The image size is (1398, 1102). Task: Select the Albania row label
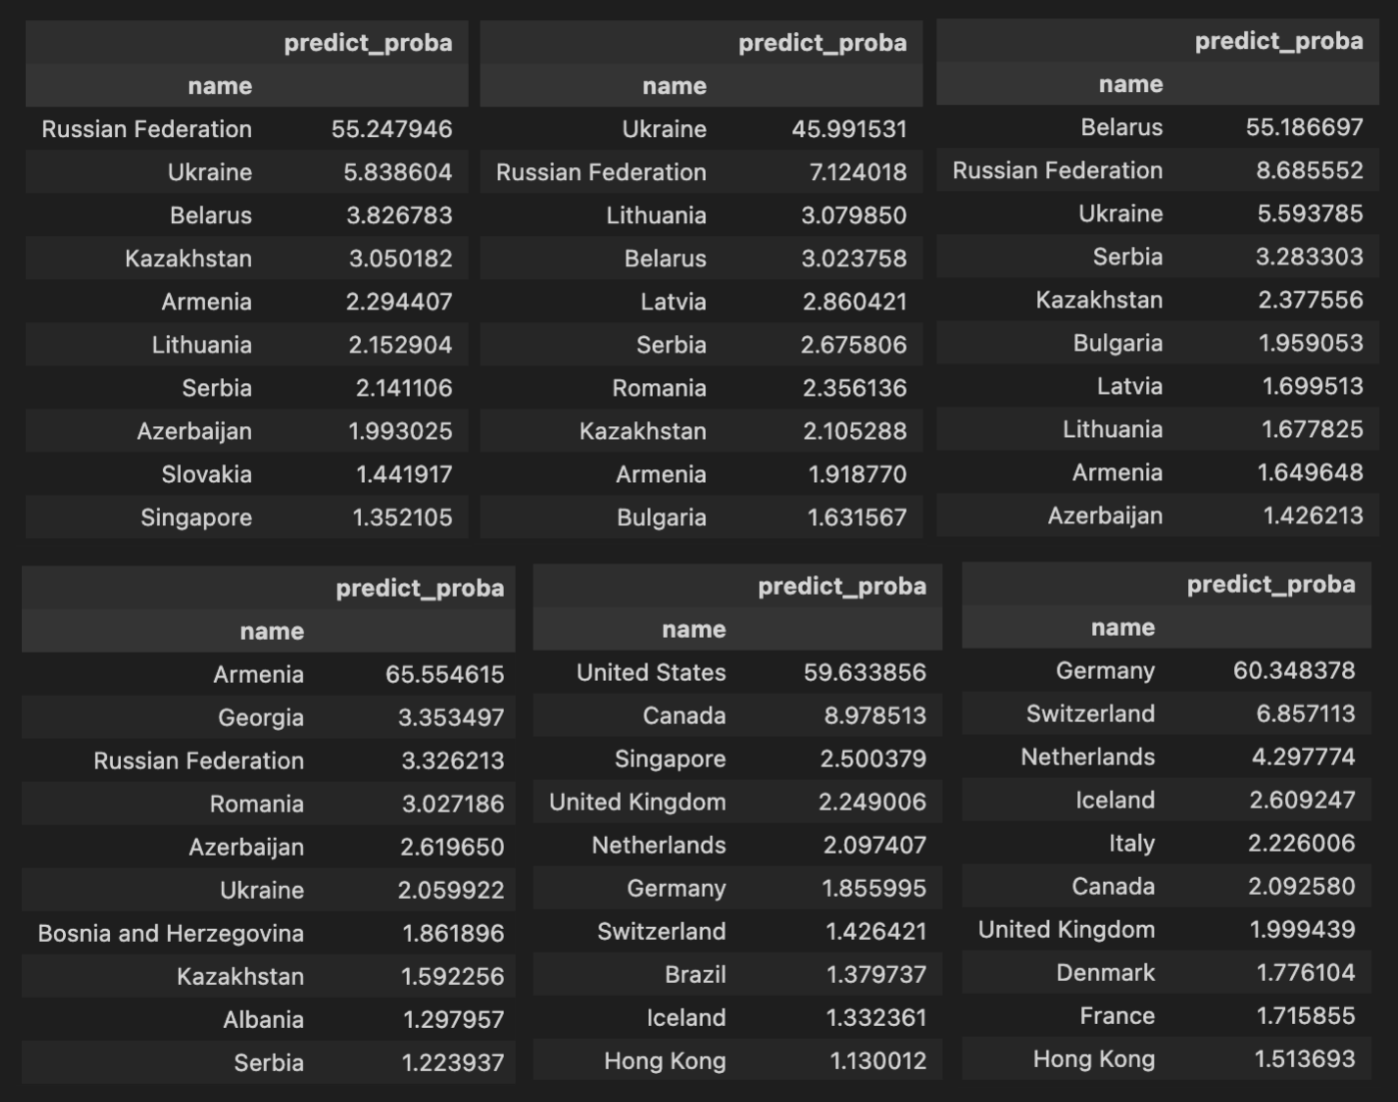coord(263,1019)
